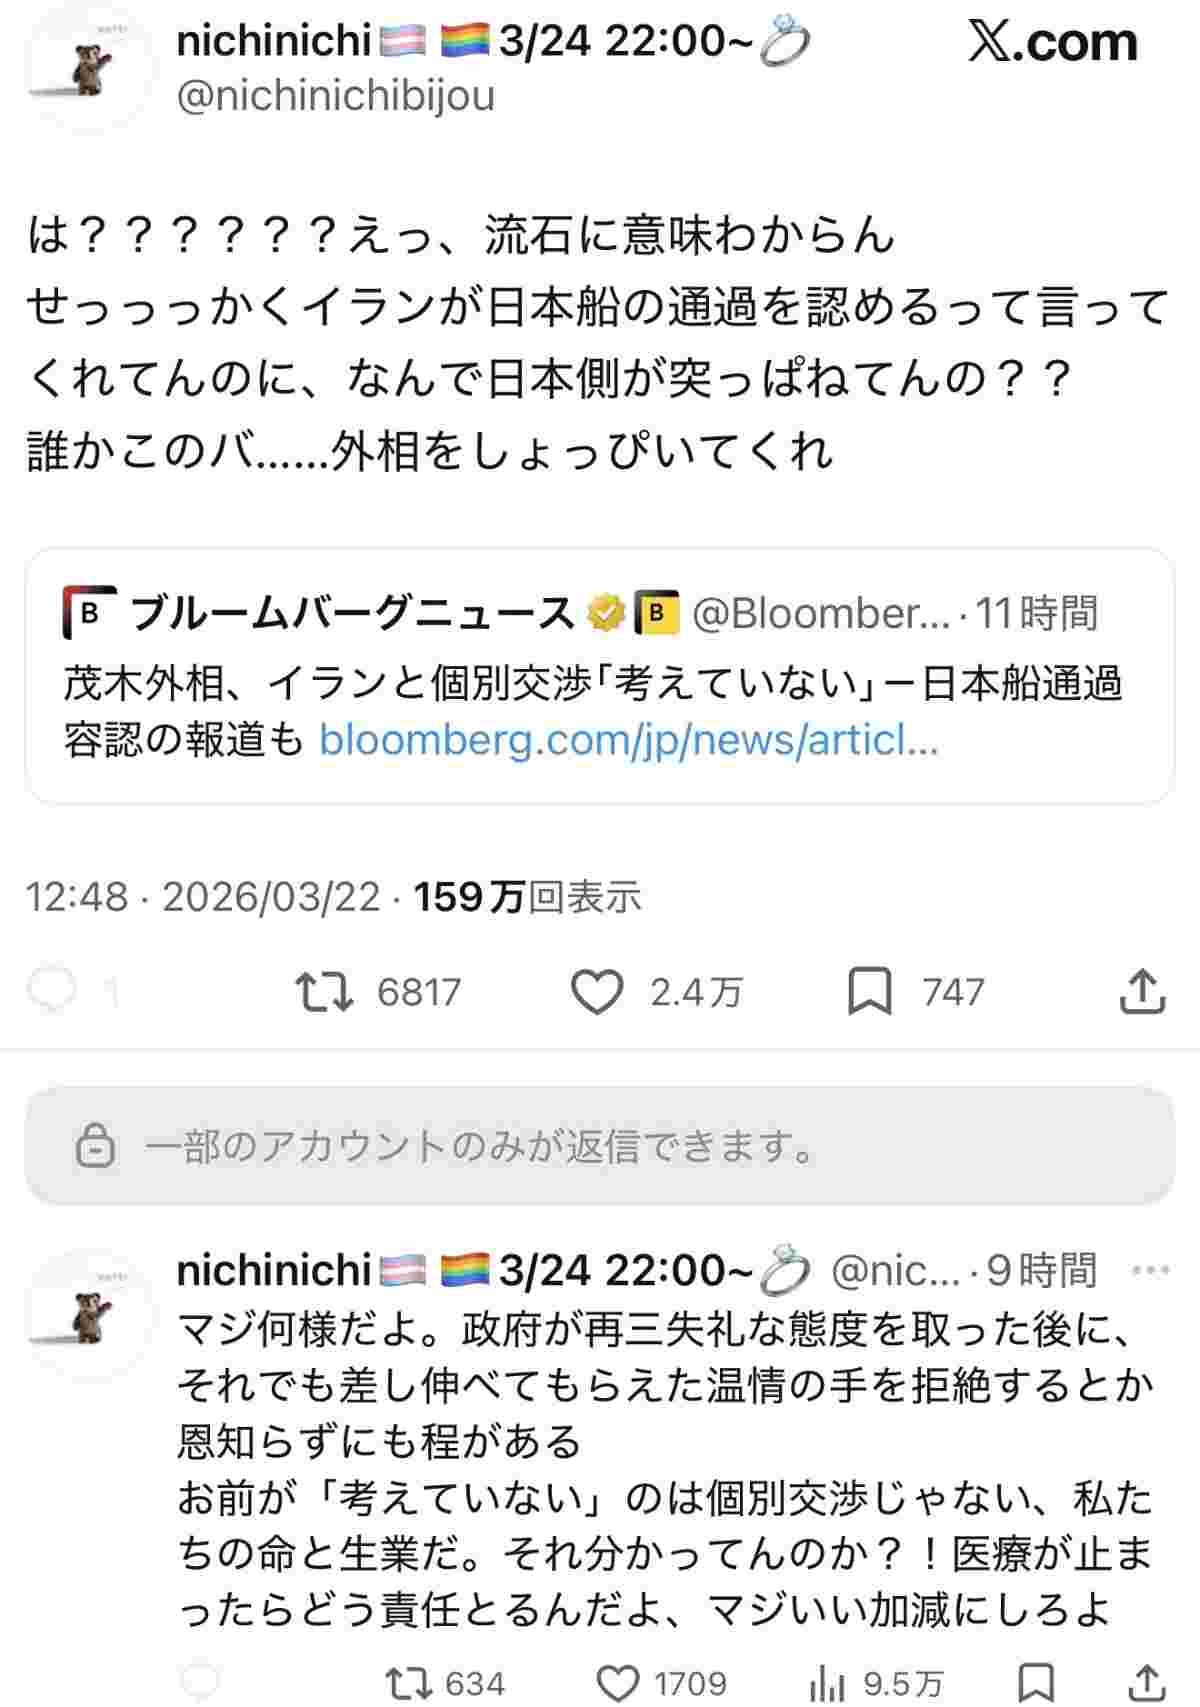Click the reply bubble icon on the reply
Screen dimensions: 1200x1707
[x=201, y=1683]
